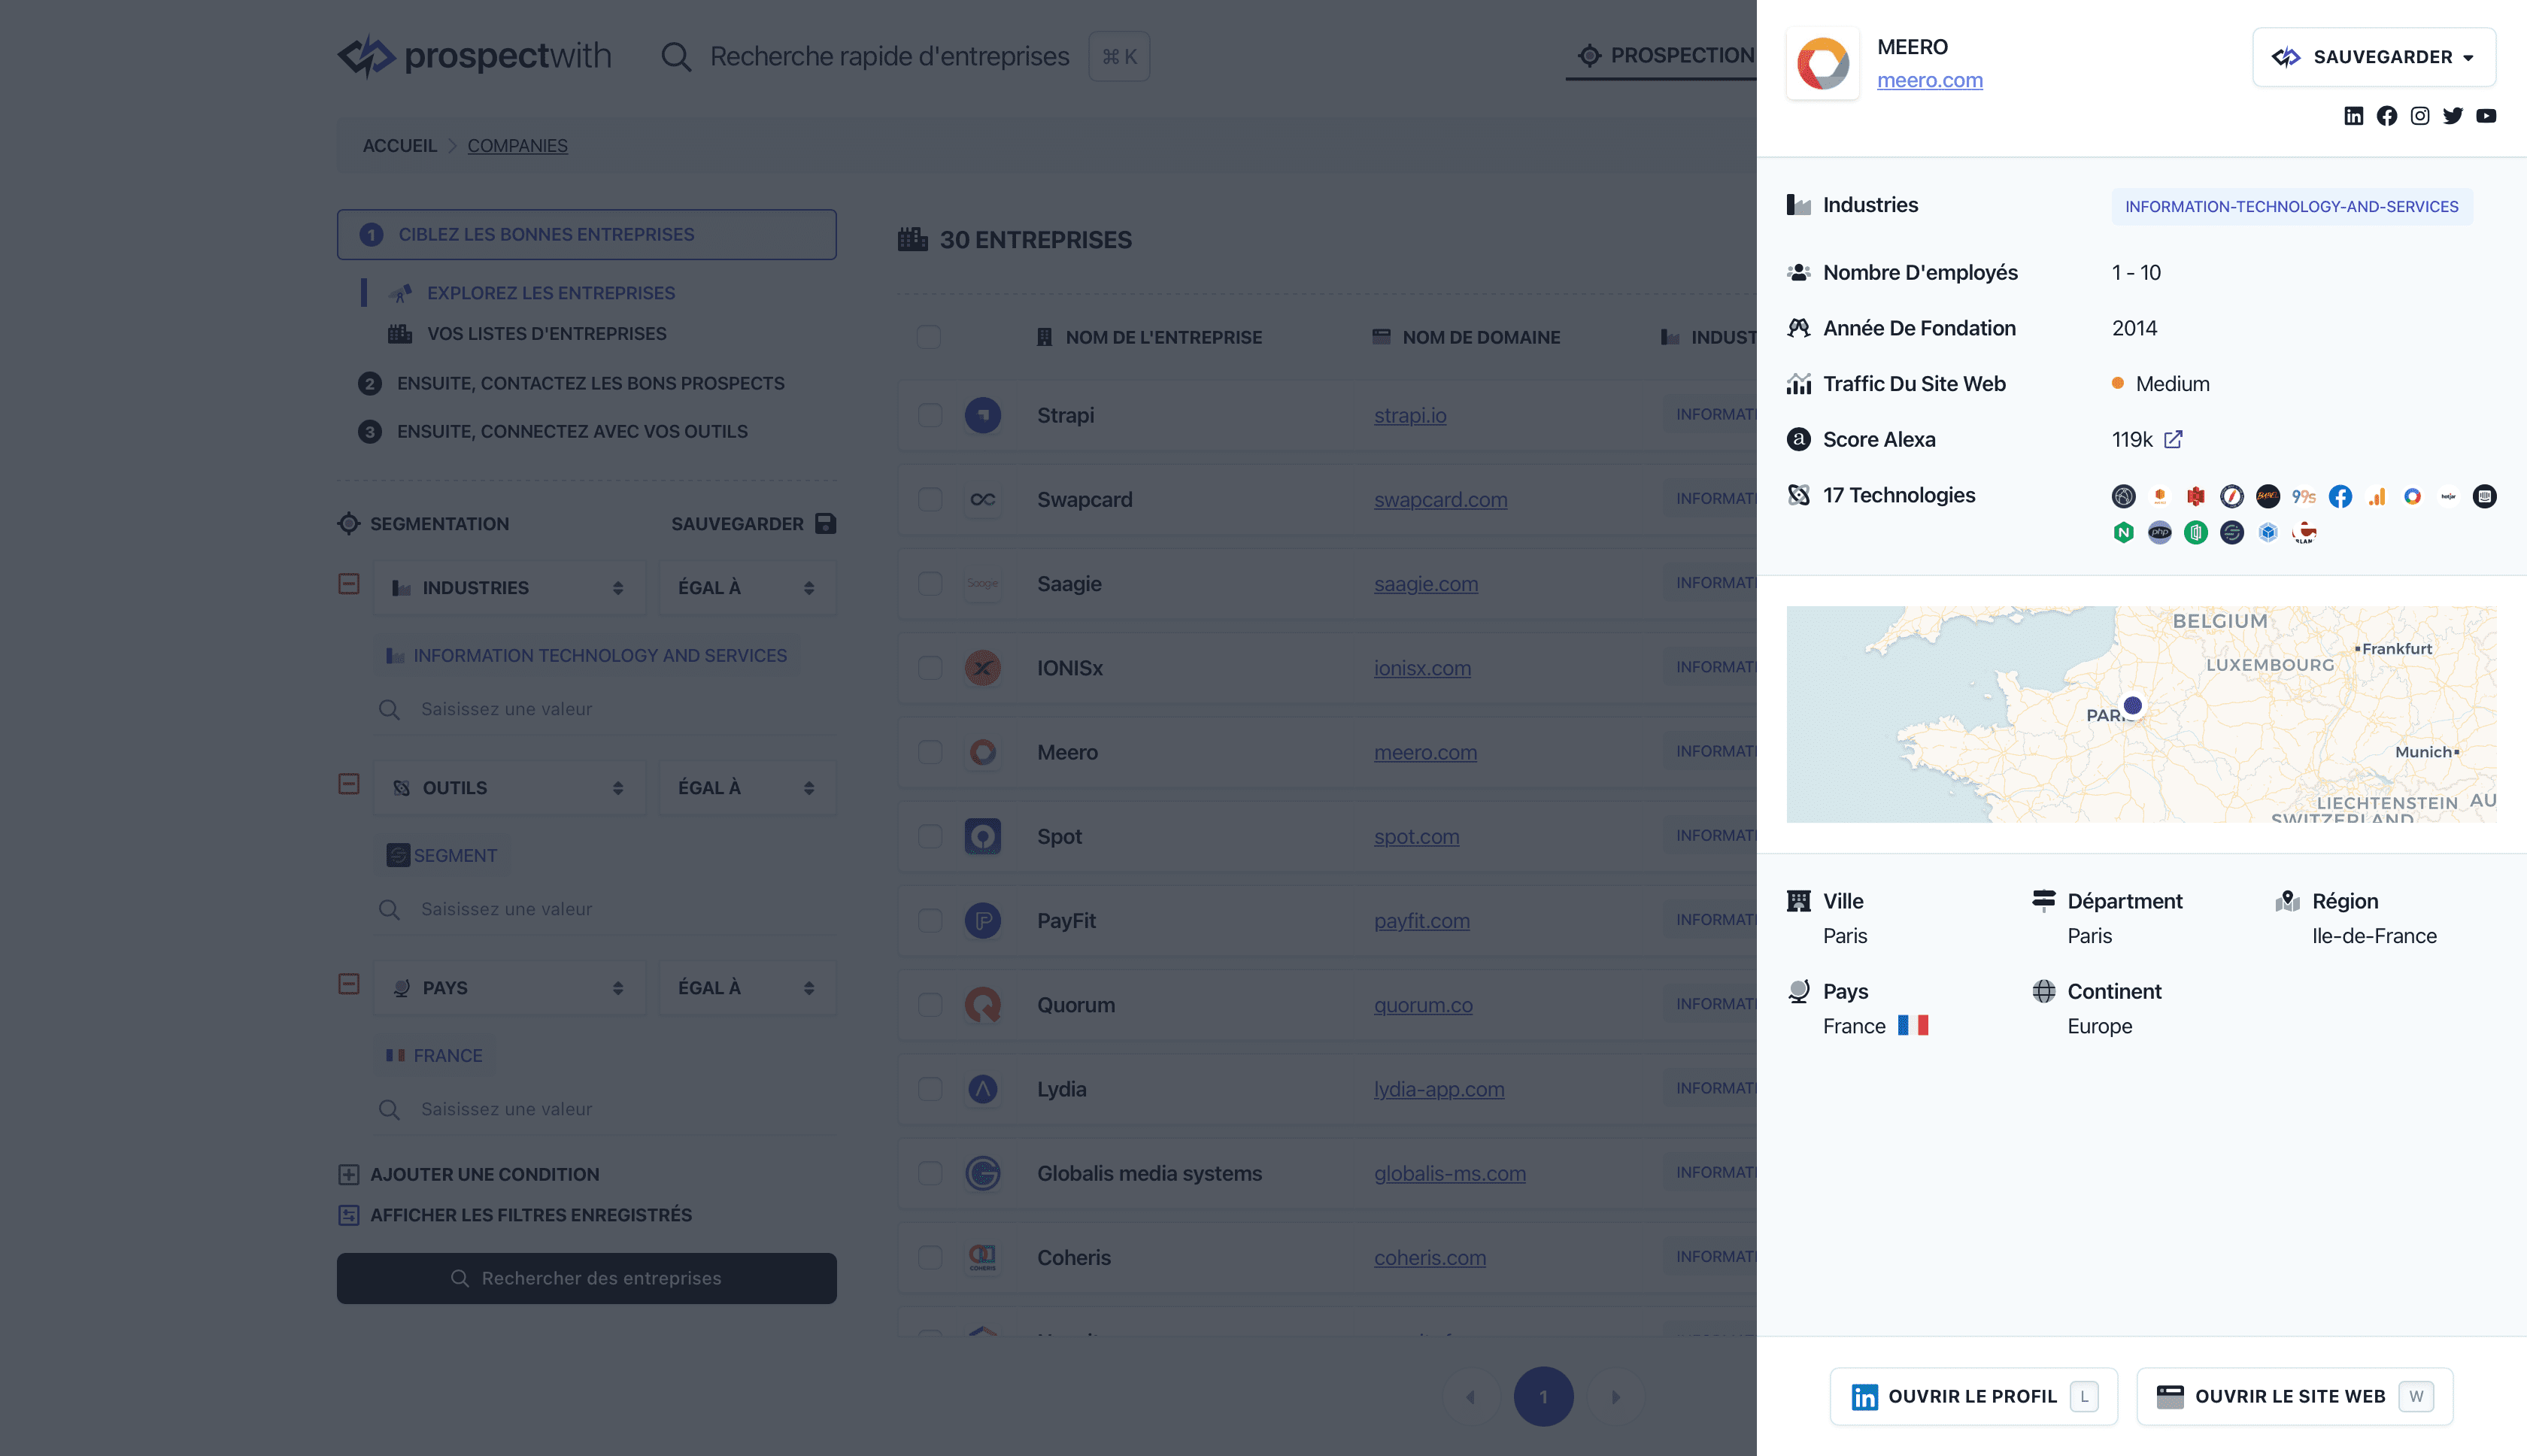The image size is (2527, 1456).
Task: Open the Outils field dropdown
Action: [509, 788]
